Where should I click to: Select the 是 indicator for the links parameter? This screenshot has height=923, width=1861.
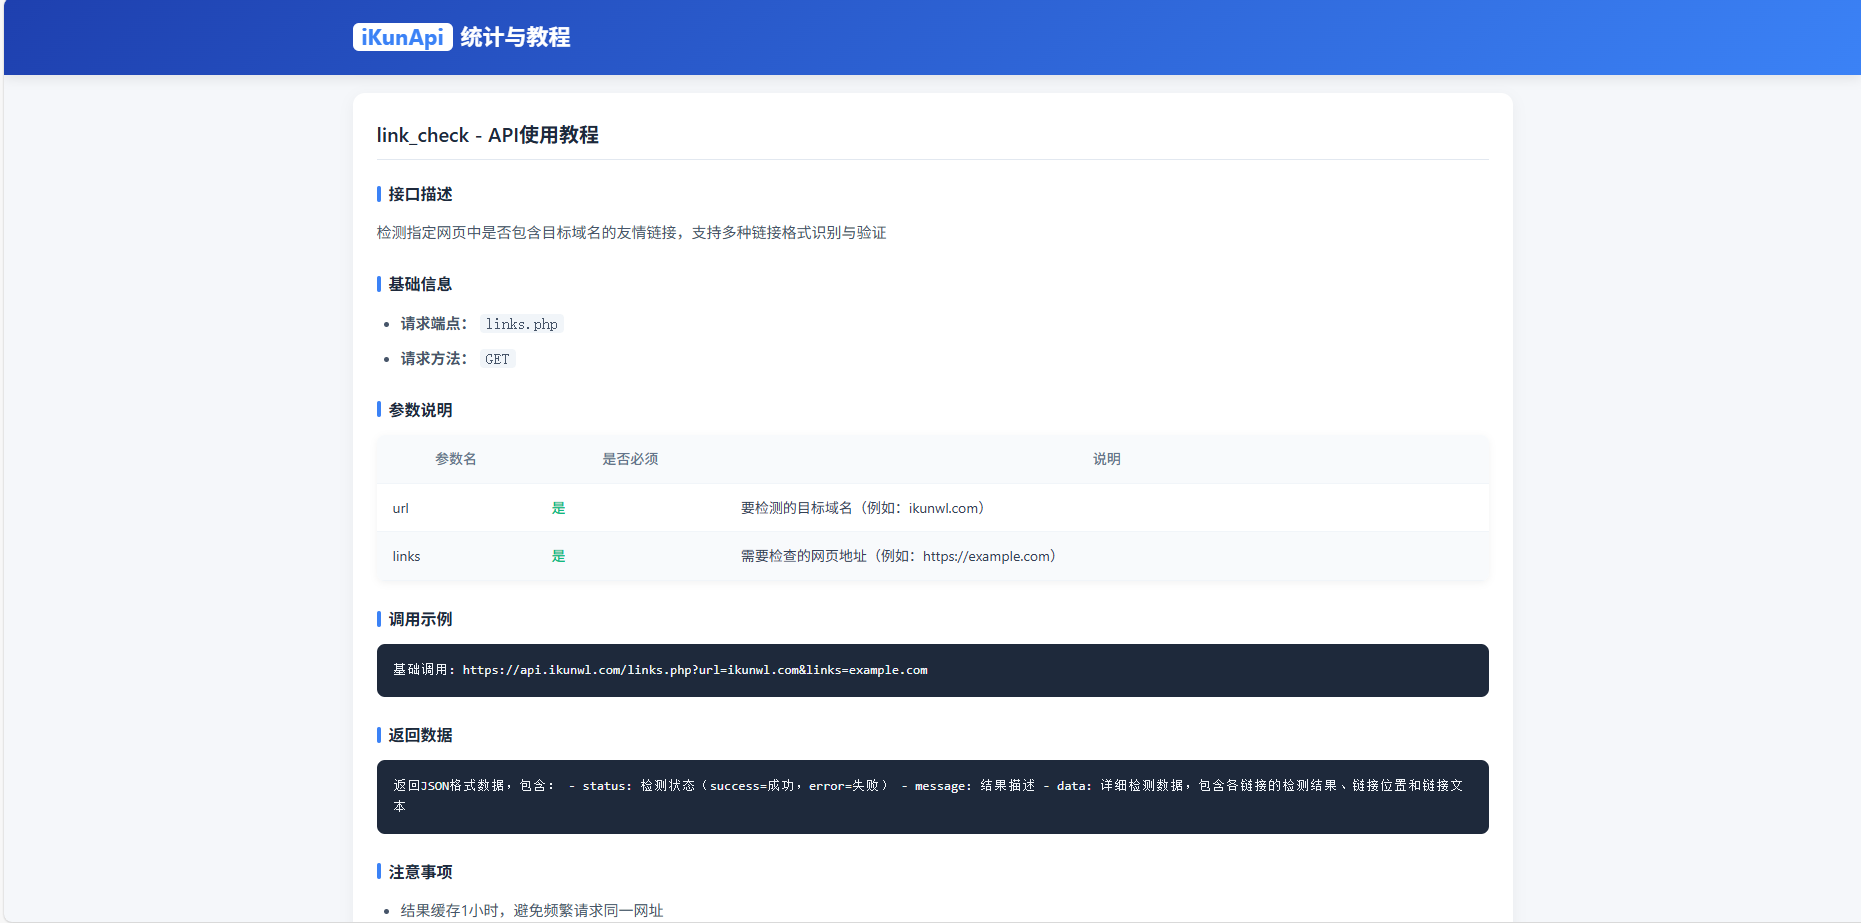pyautogui.click(x=559, y=556)
